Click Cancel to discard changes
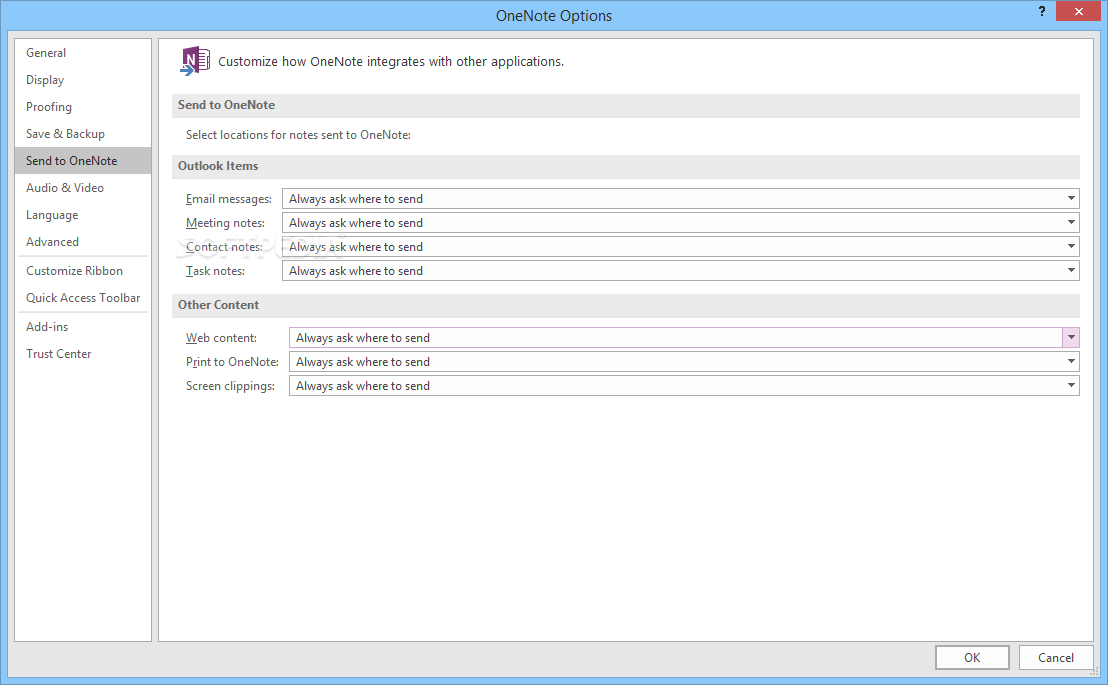Image resolution: width=1108 pixels, height=685 pixels. click(1056, 657)
